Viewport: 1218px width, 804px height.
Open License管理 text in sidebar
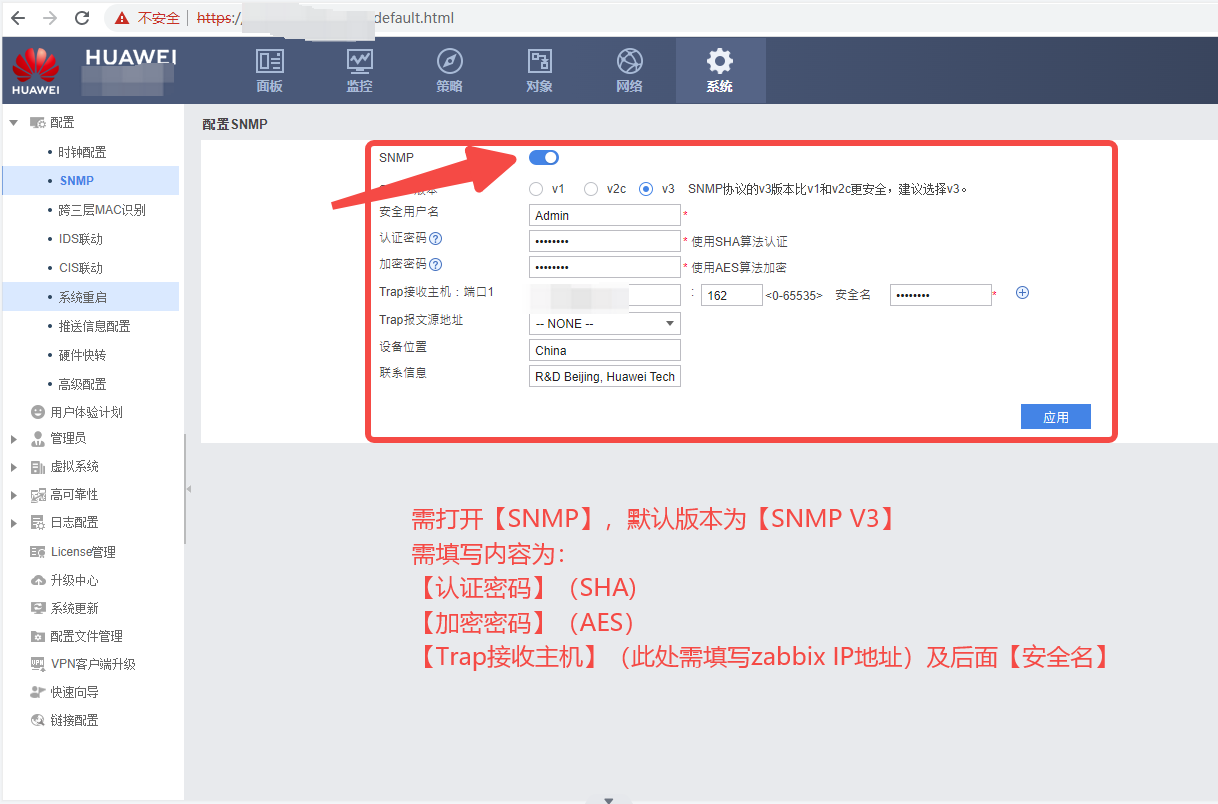tap(83, 552)
